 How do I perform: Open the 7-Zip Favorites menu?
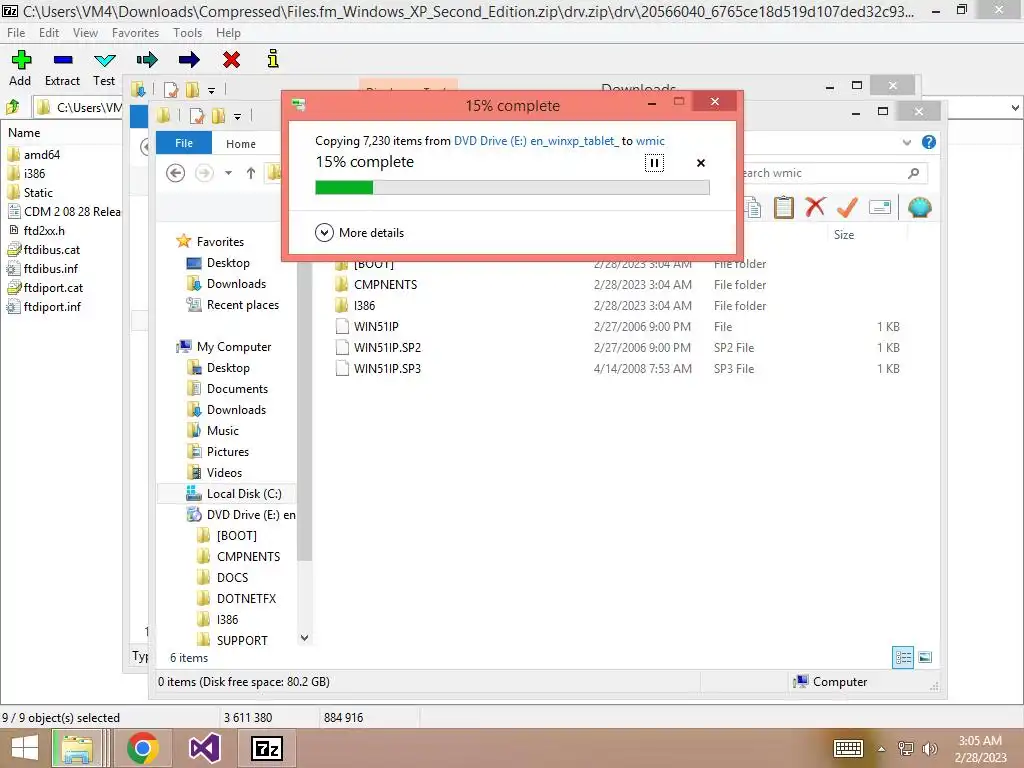(135, 33)
